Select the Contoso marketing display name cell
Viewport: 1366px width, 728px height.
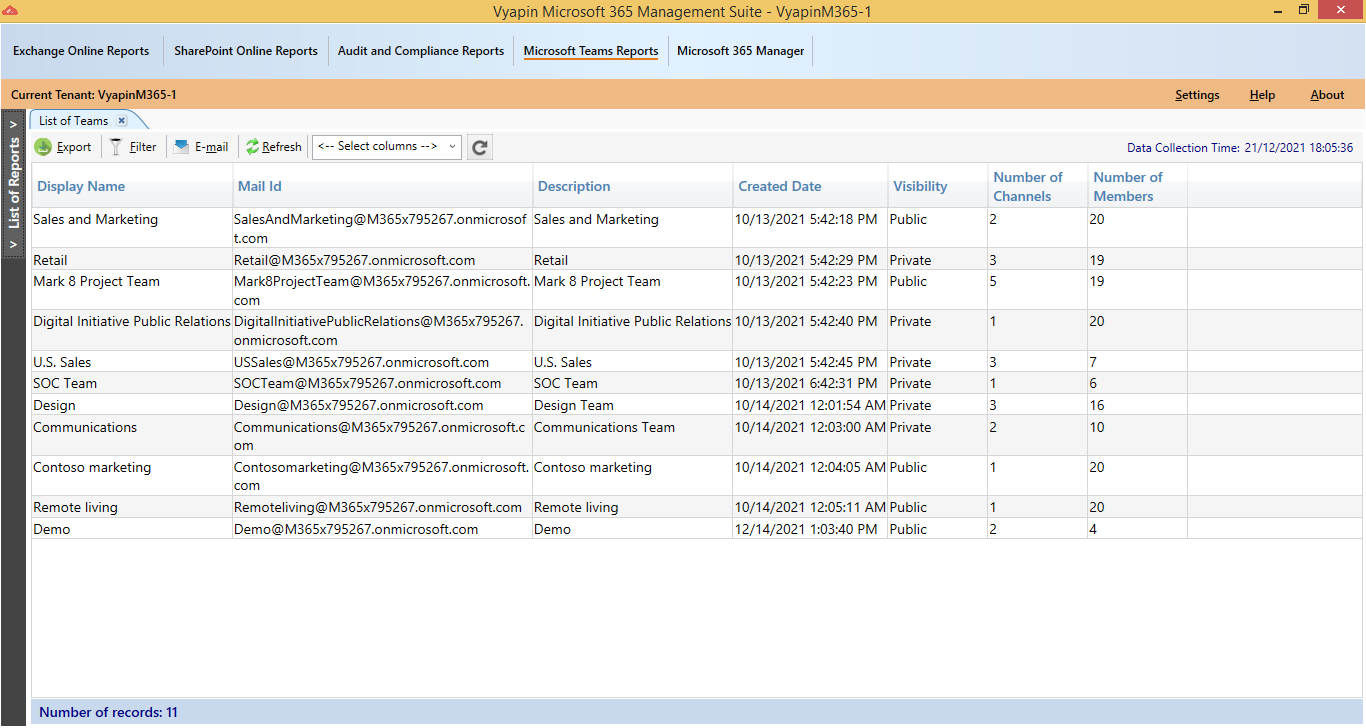click(132, 476)
